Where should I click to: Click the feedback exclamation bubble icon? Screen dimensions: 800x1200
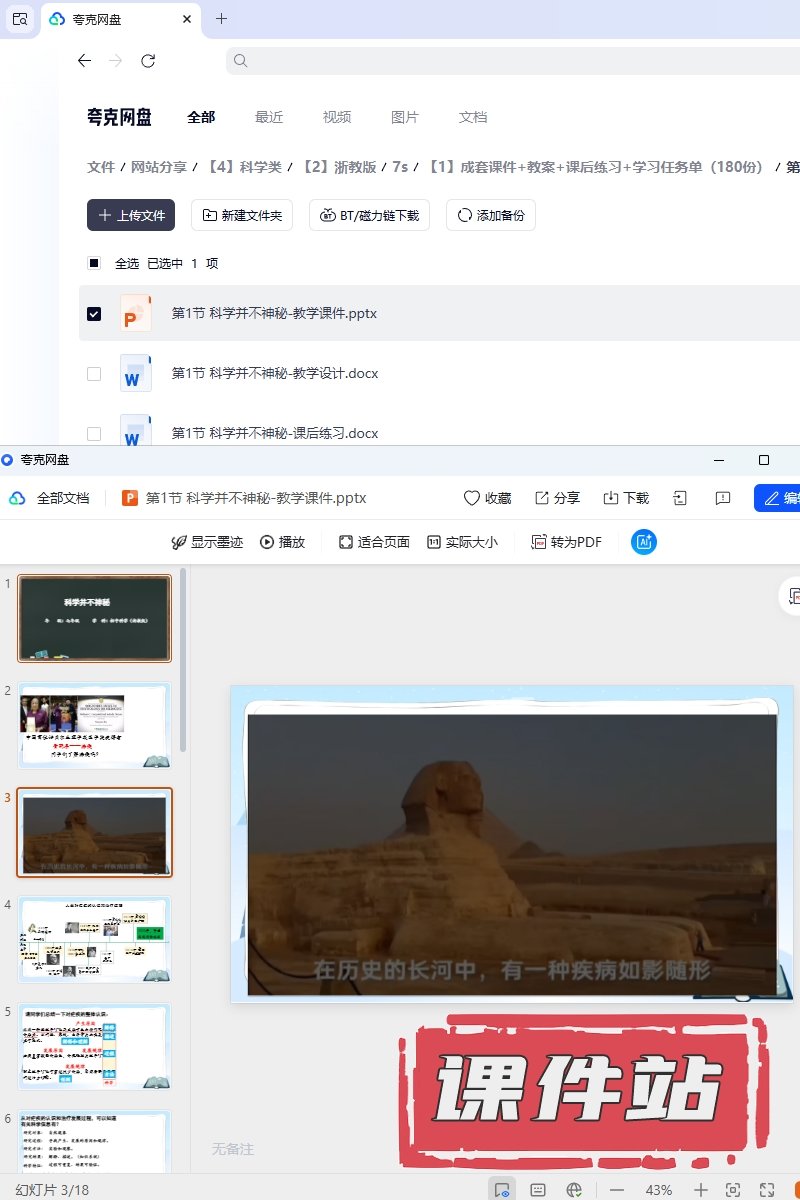[x=723, y=498]
